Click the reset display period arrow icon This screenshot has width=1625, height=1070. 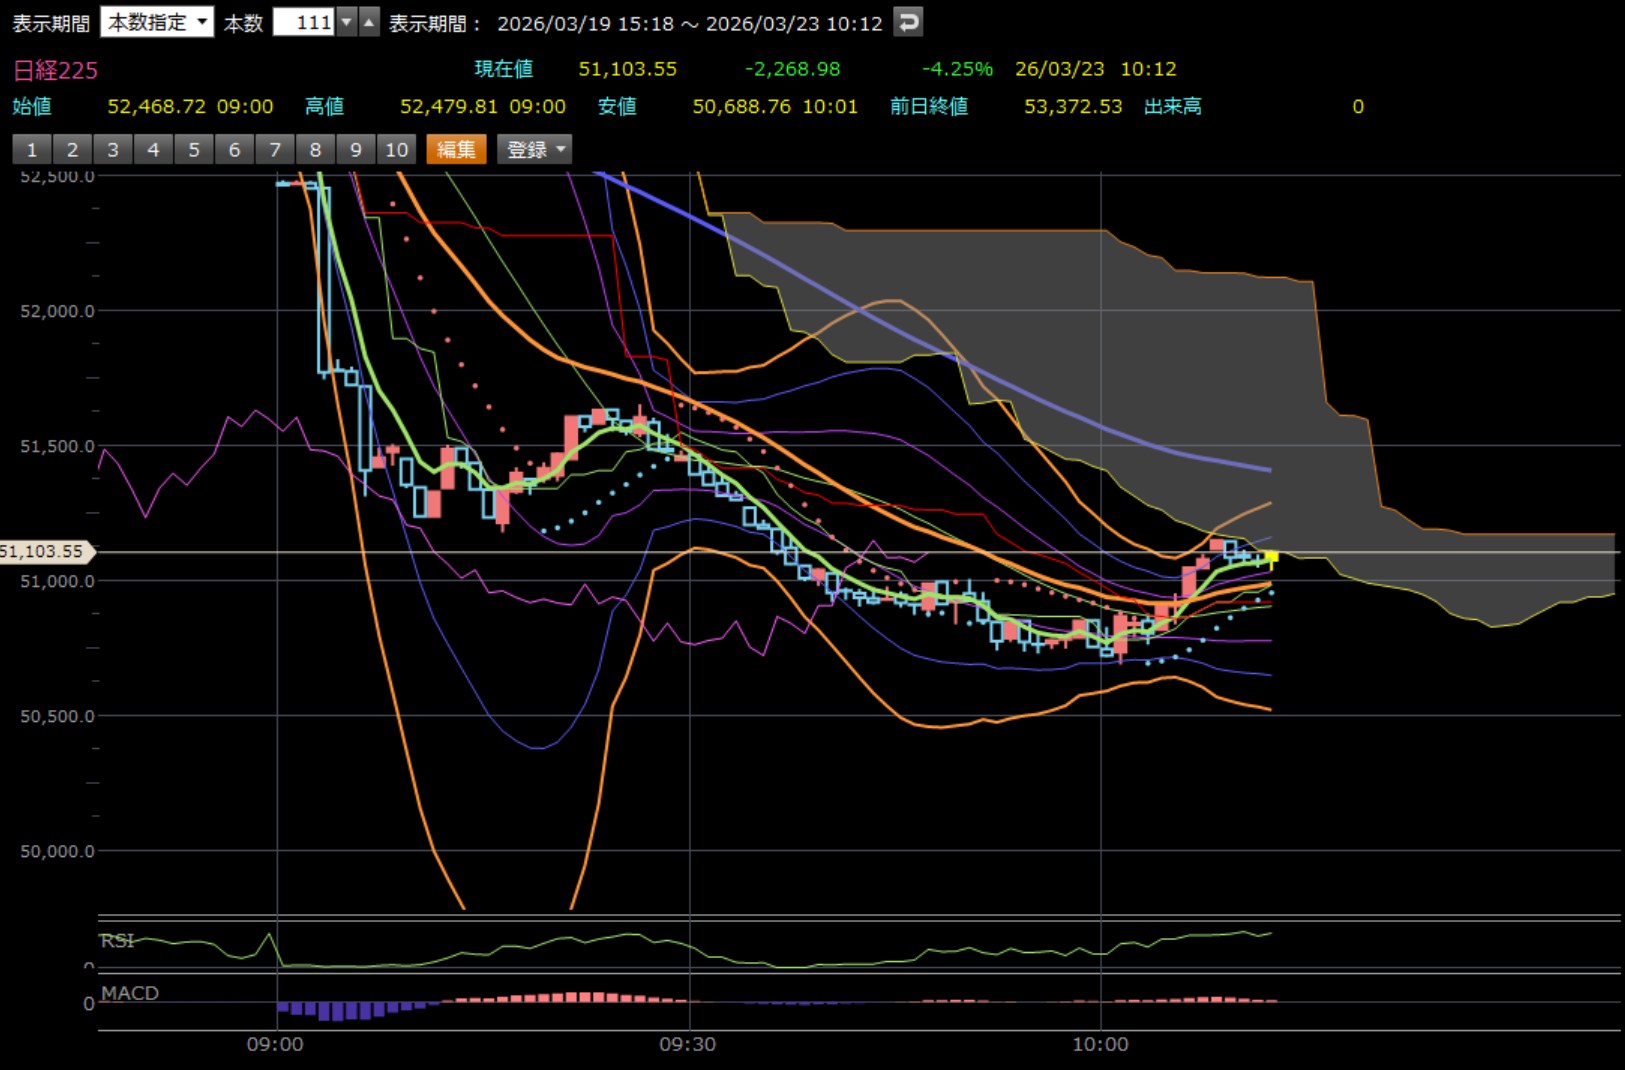click(908, 22)
